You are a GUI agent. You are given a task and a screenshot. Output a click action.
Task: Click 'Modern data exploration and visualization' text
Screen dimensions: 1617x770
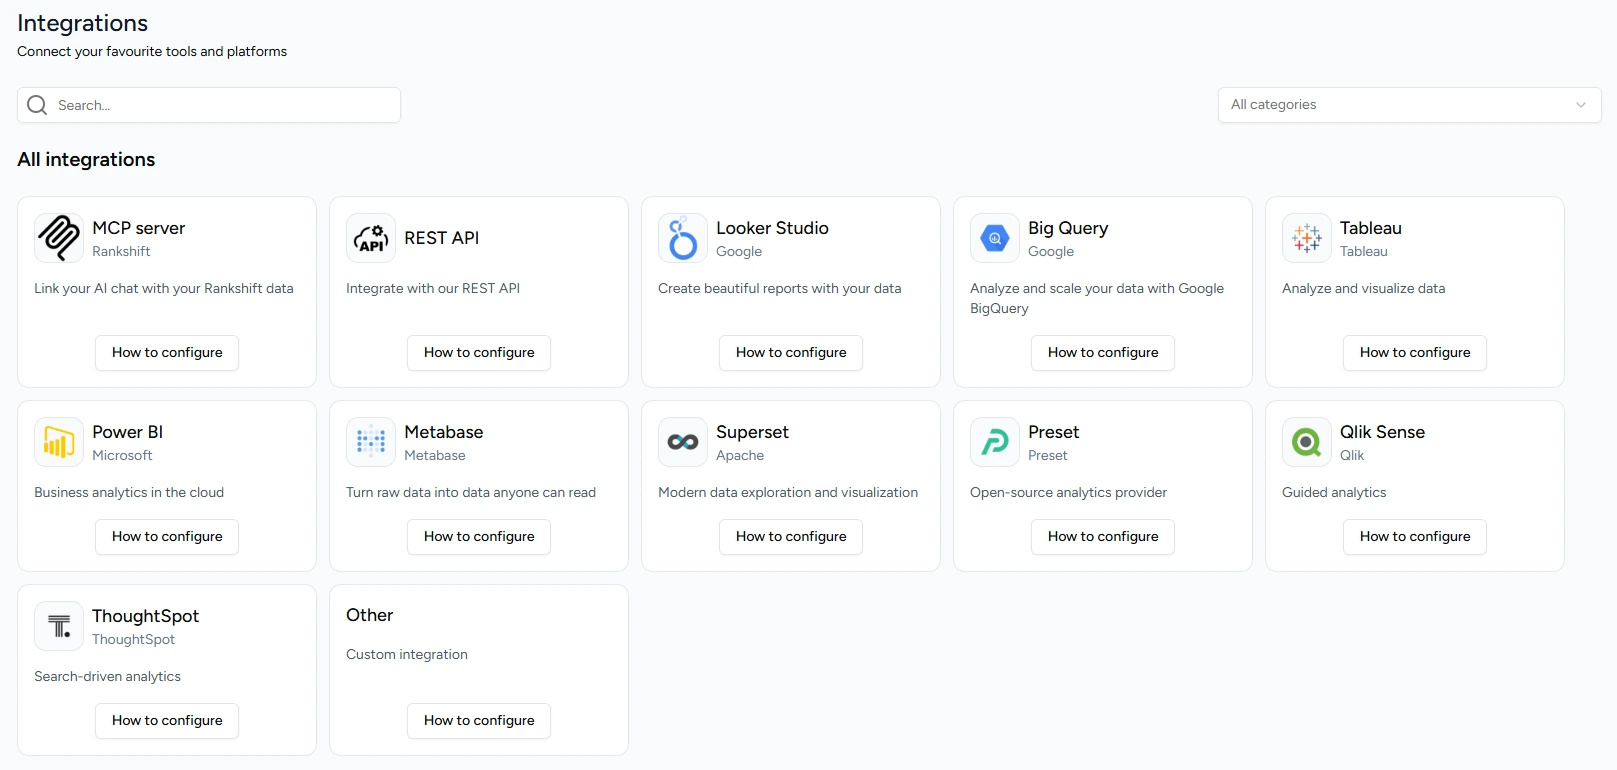pos(788,492)
